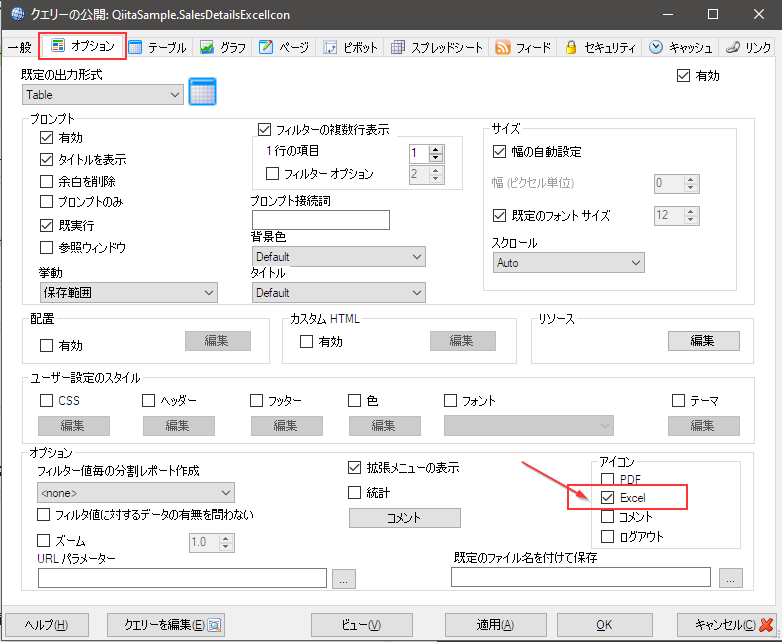Go to the キャッシュ tab

[x=680, y=47]
